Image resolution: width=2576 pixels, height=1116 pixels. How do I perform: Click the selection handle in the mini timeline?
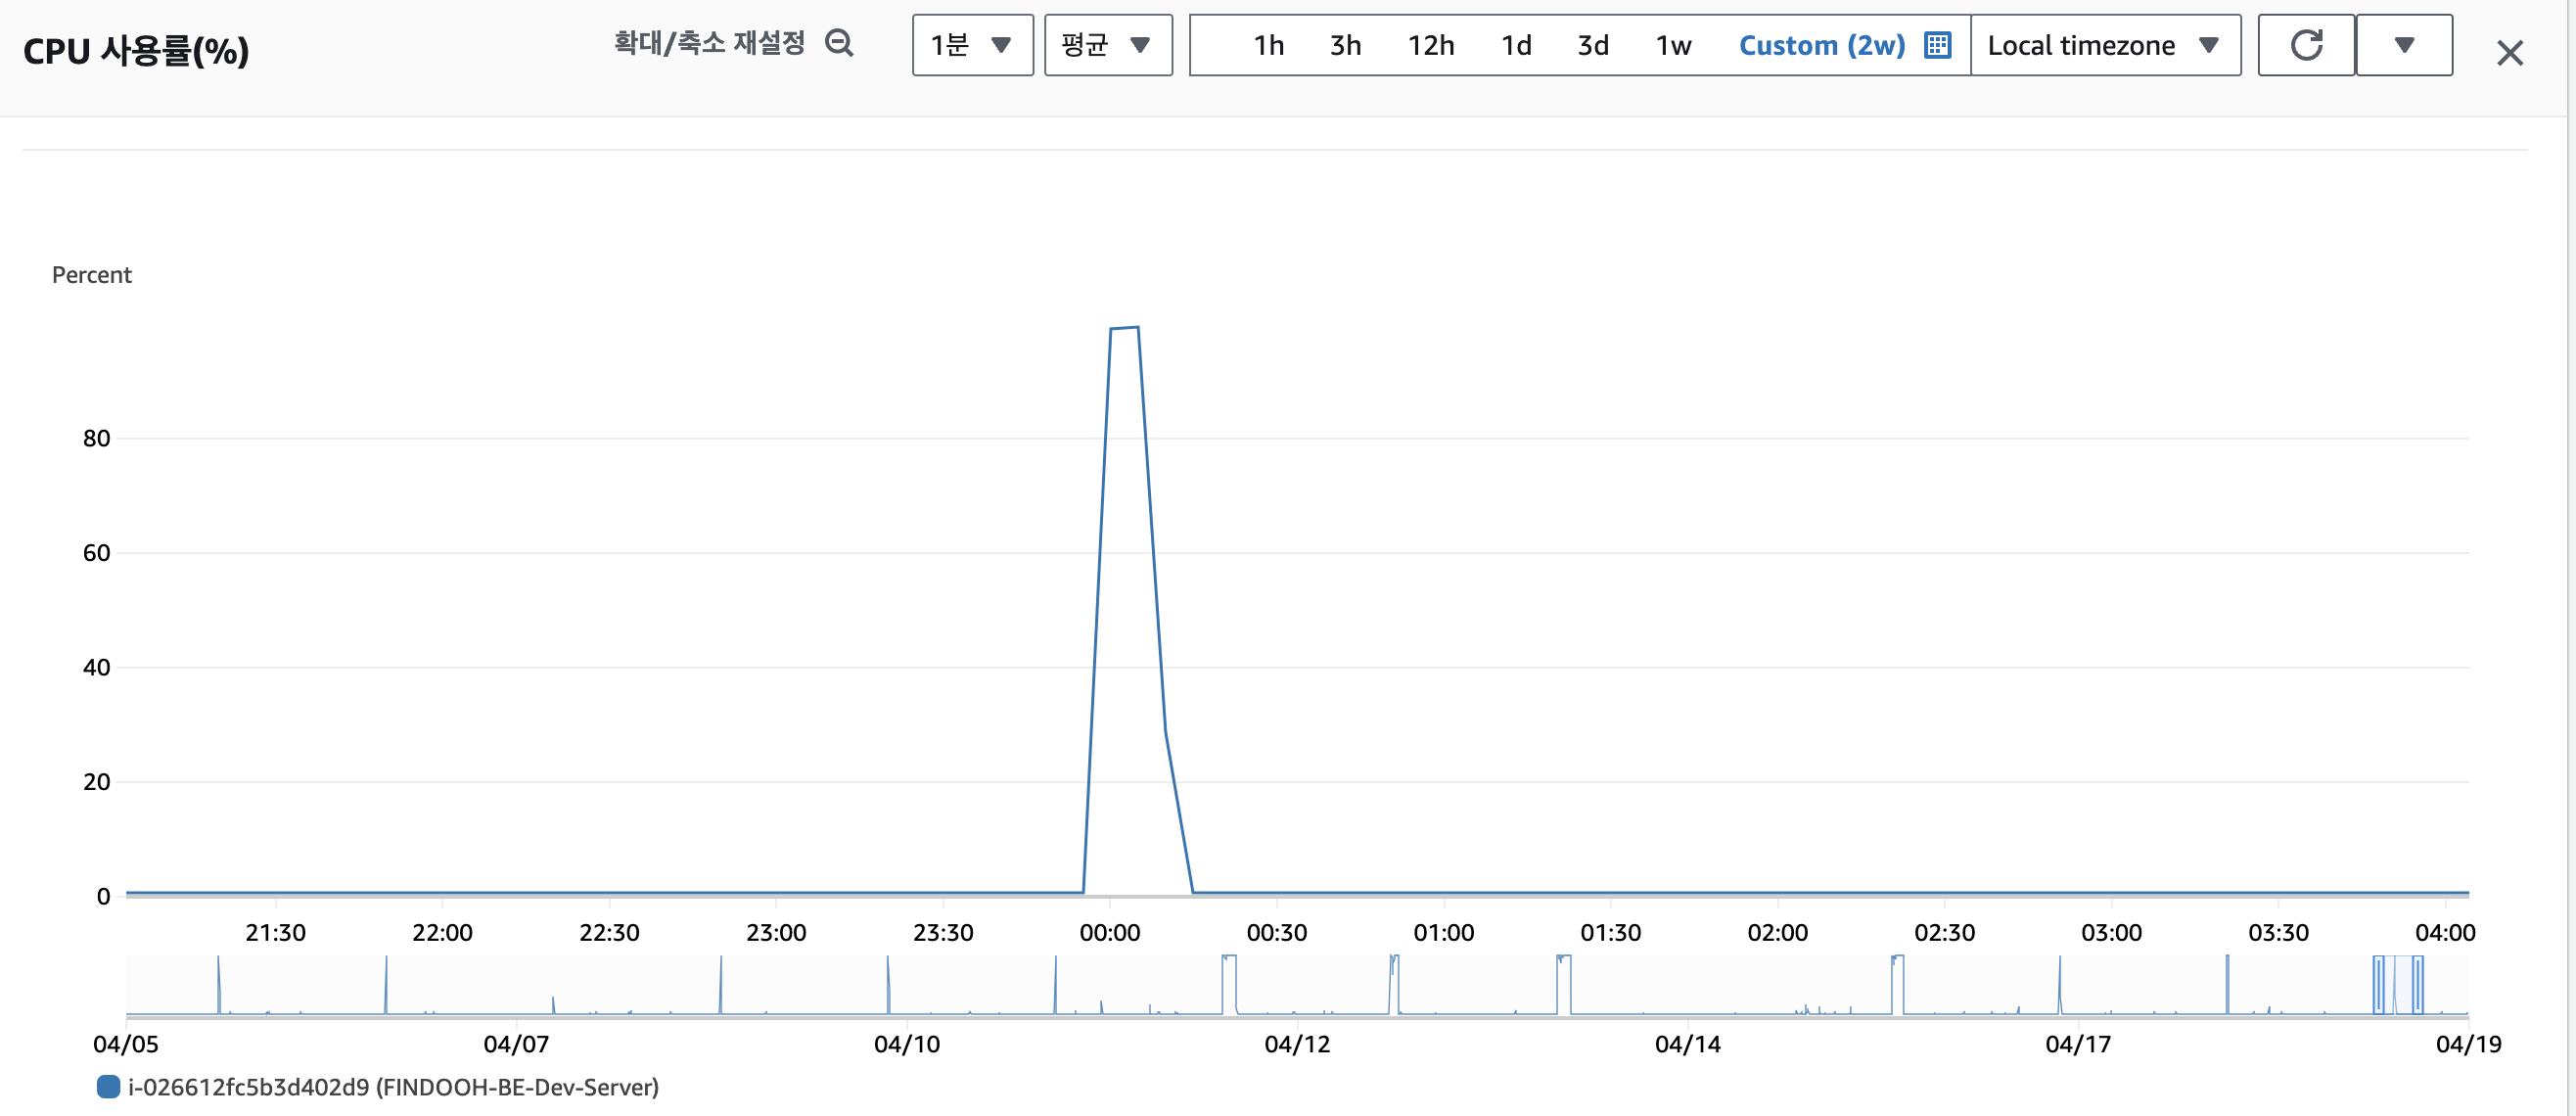click(x=2379, y=985)
